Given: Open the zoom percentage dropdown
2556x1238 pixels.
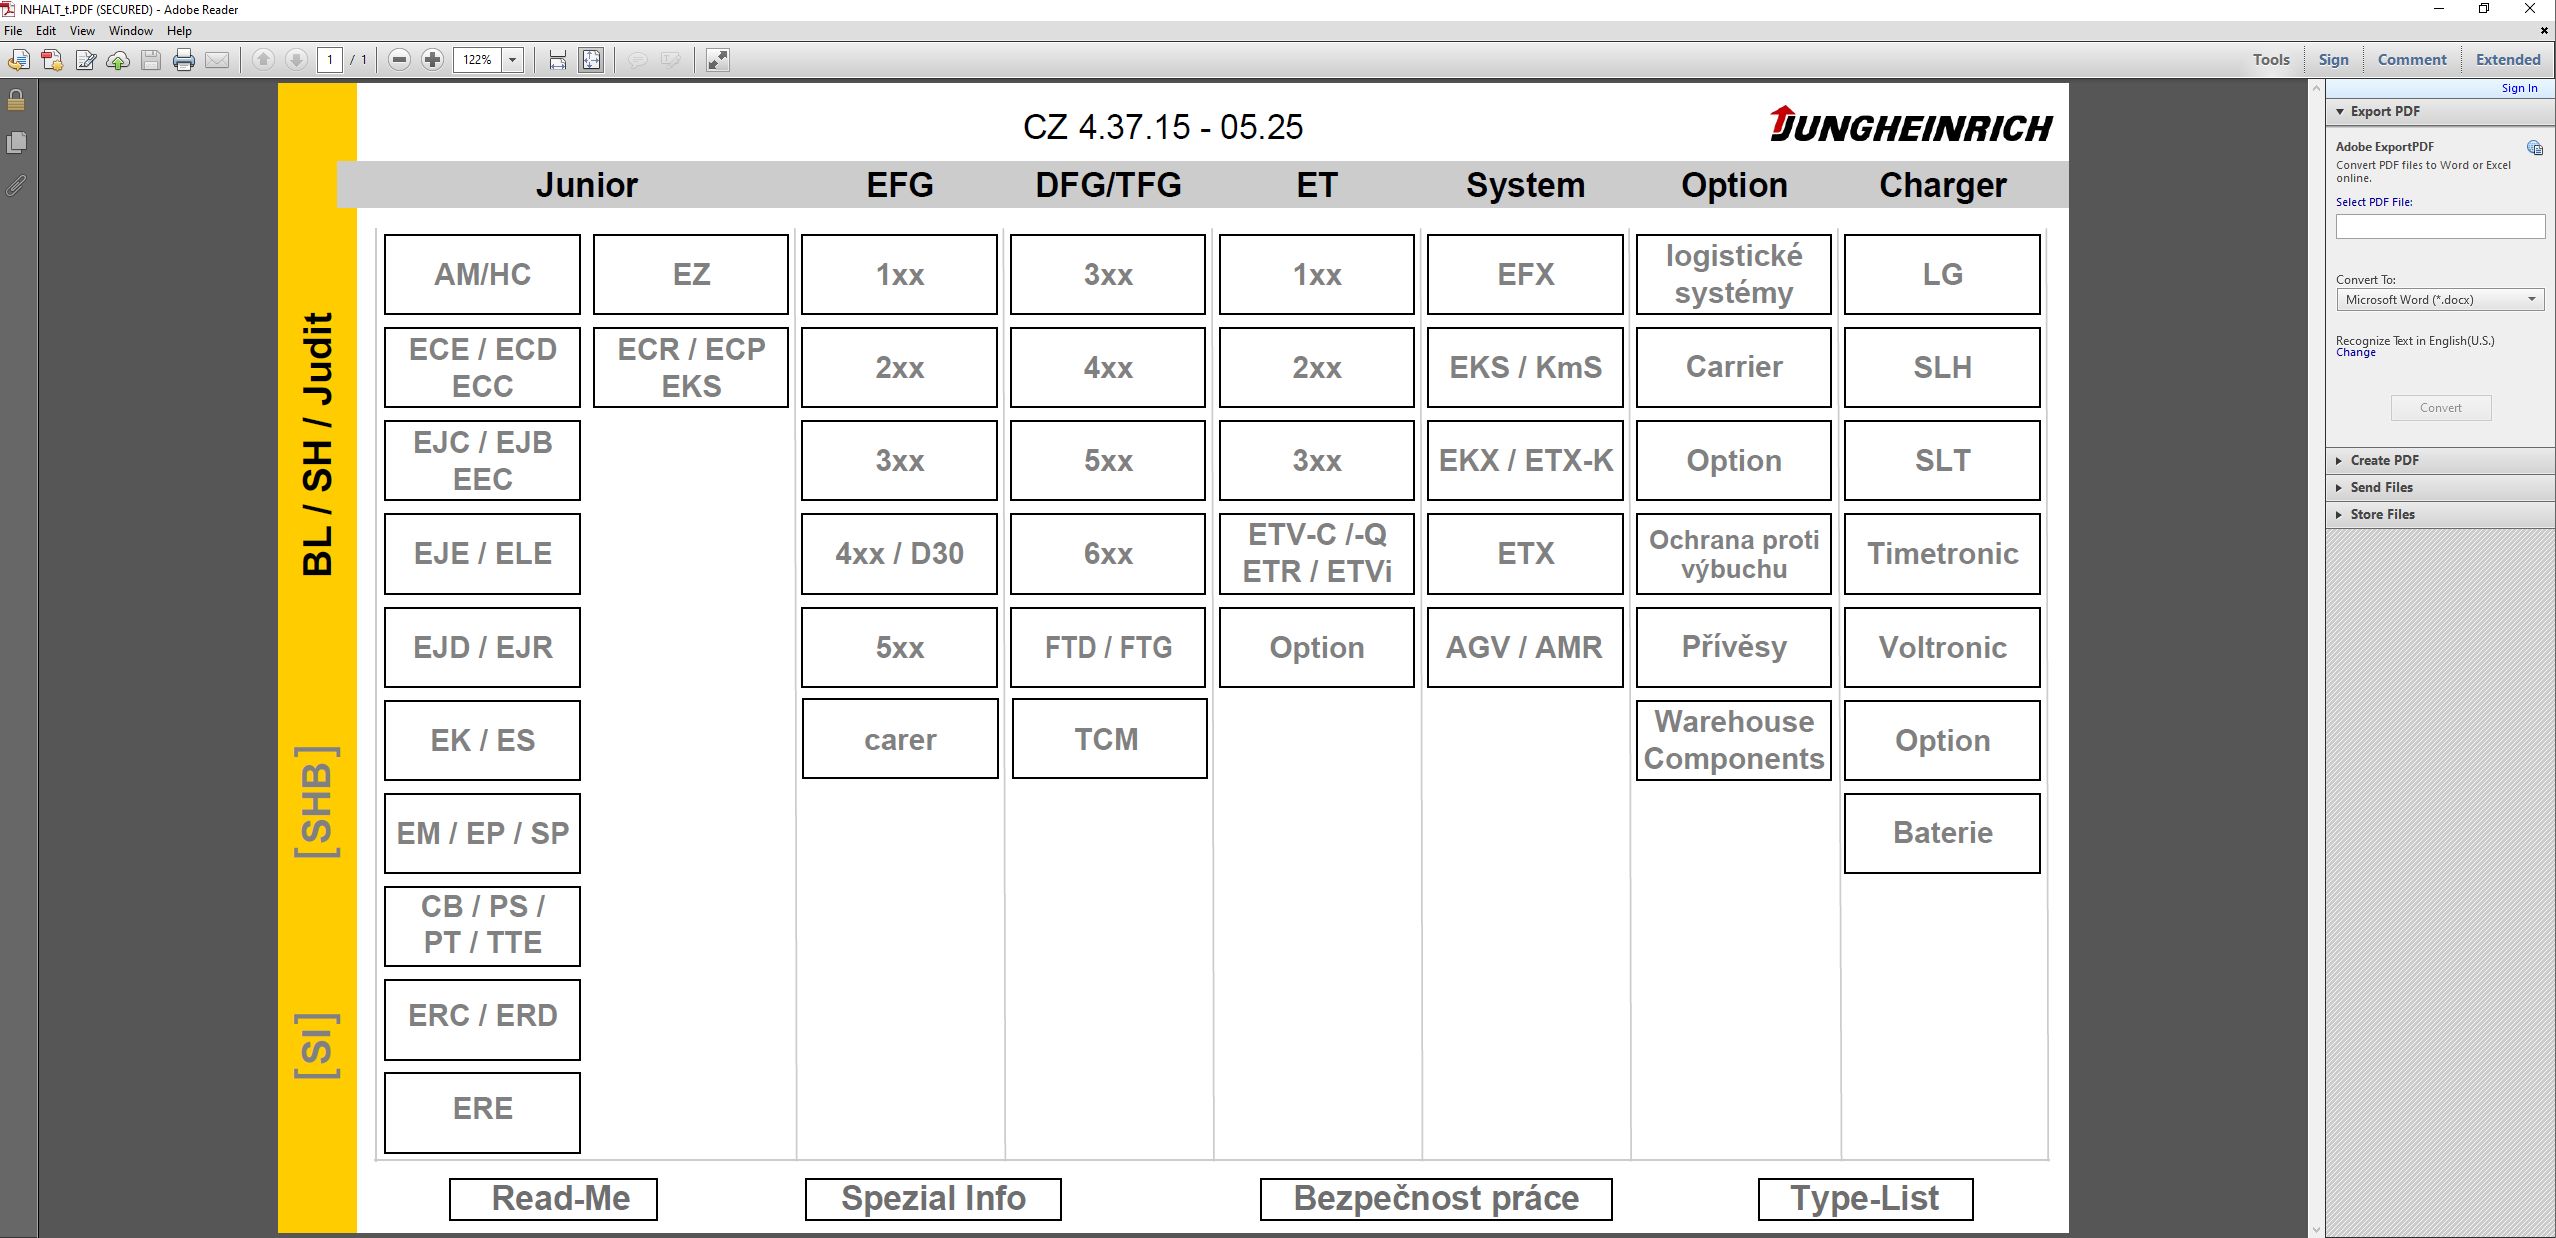Looking at the screenshot, I should click(x=511, y=60).
